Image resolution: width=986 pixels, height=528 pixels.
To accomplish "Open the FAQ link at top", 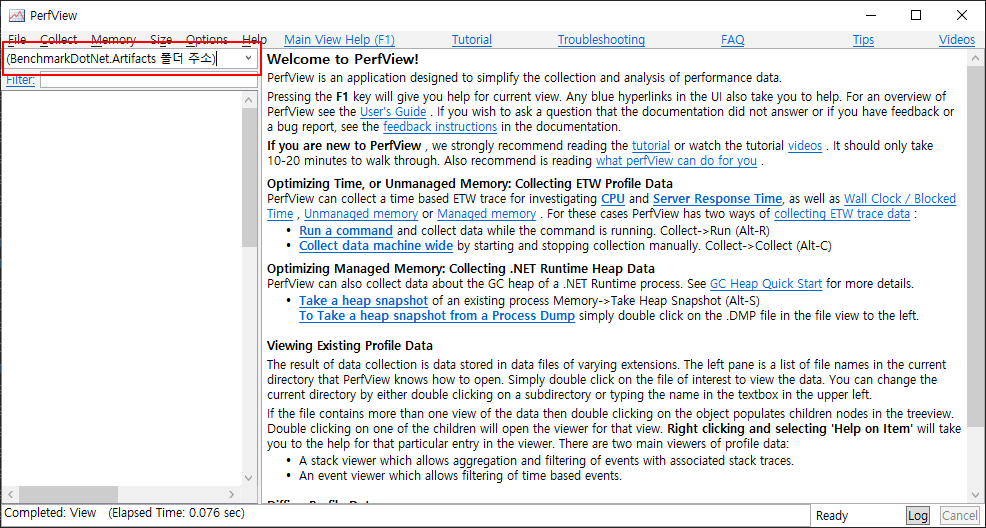I will tap(732, 40).
